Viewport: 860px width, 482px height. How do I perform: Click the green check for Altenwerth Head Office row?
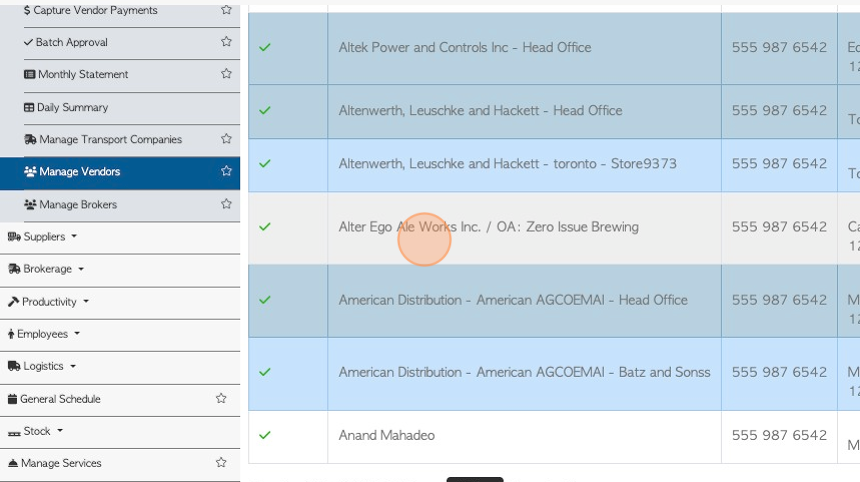point(265,110)
